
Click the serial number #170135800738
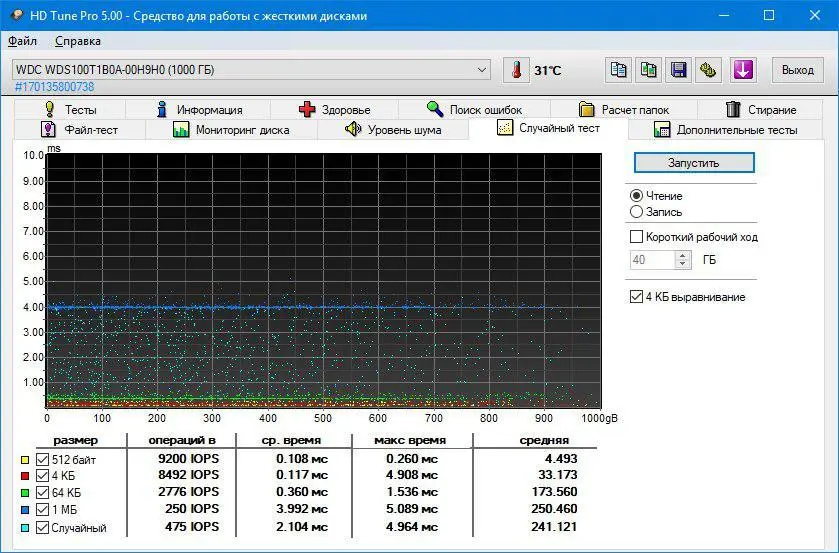coord(55,87)
